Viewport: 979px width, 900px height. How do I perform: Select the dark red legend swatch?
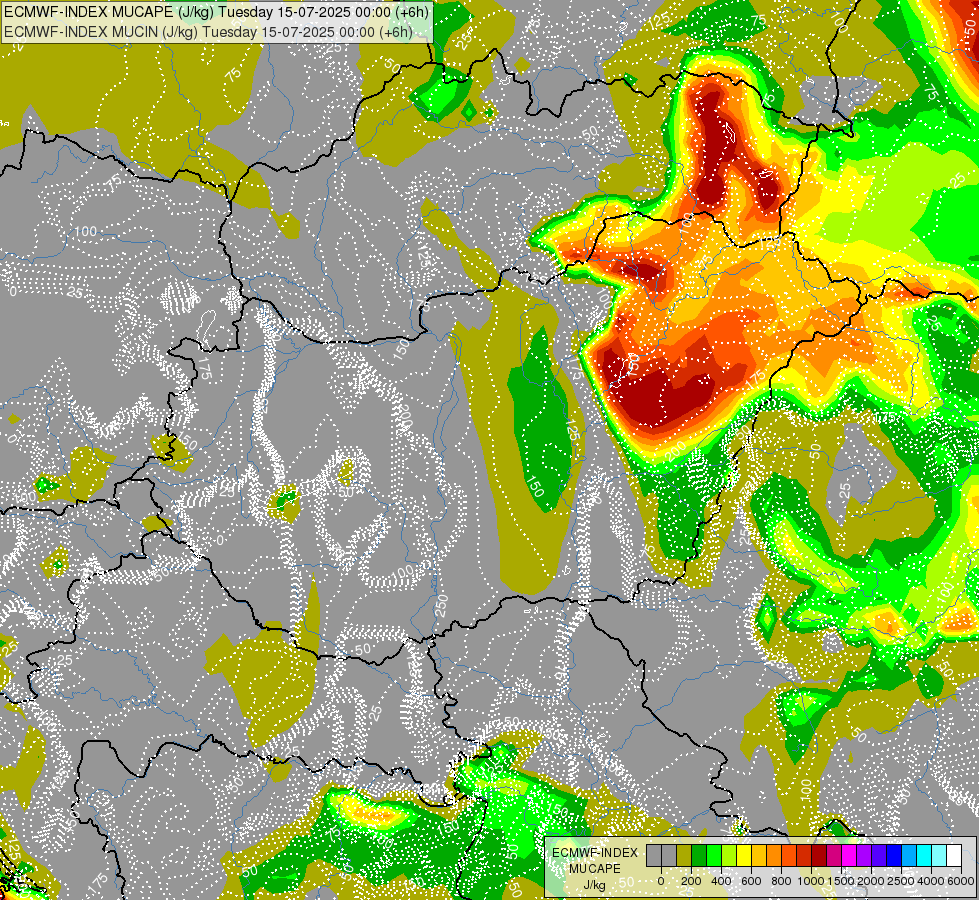point(819,856)
